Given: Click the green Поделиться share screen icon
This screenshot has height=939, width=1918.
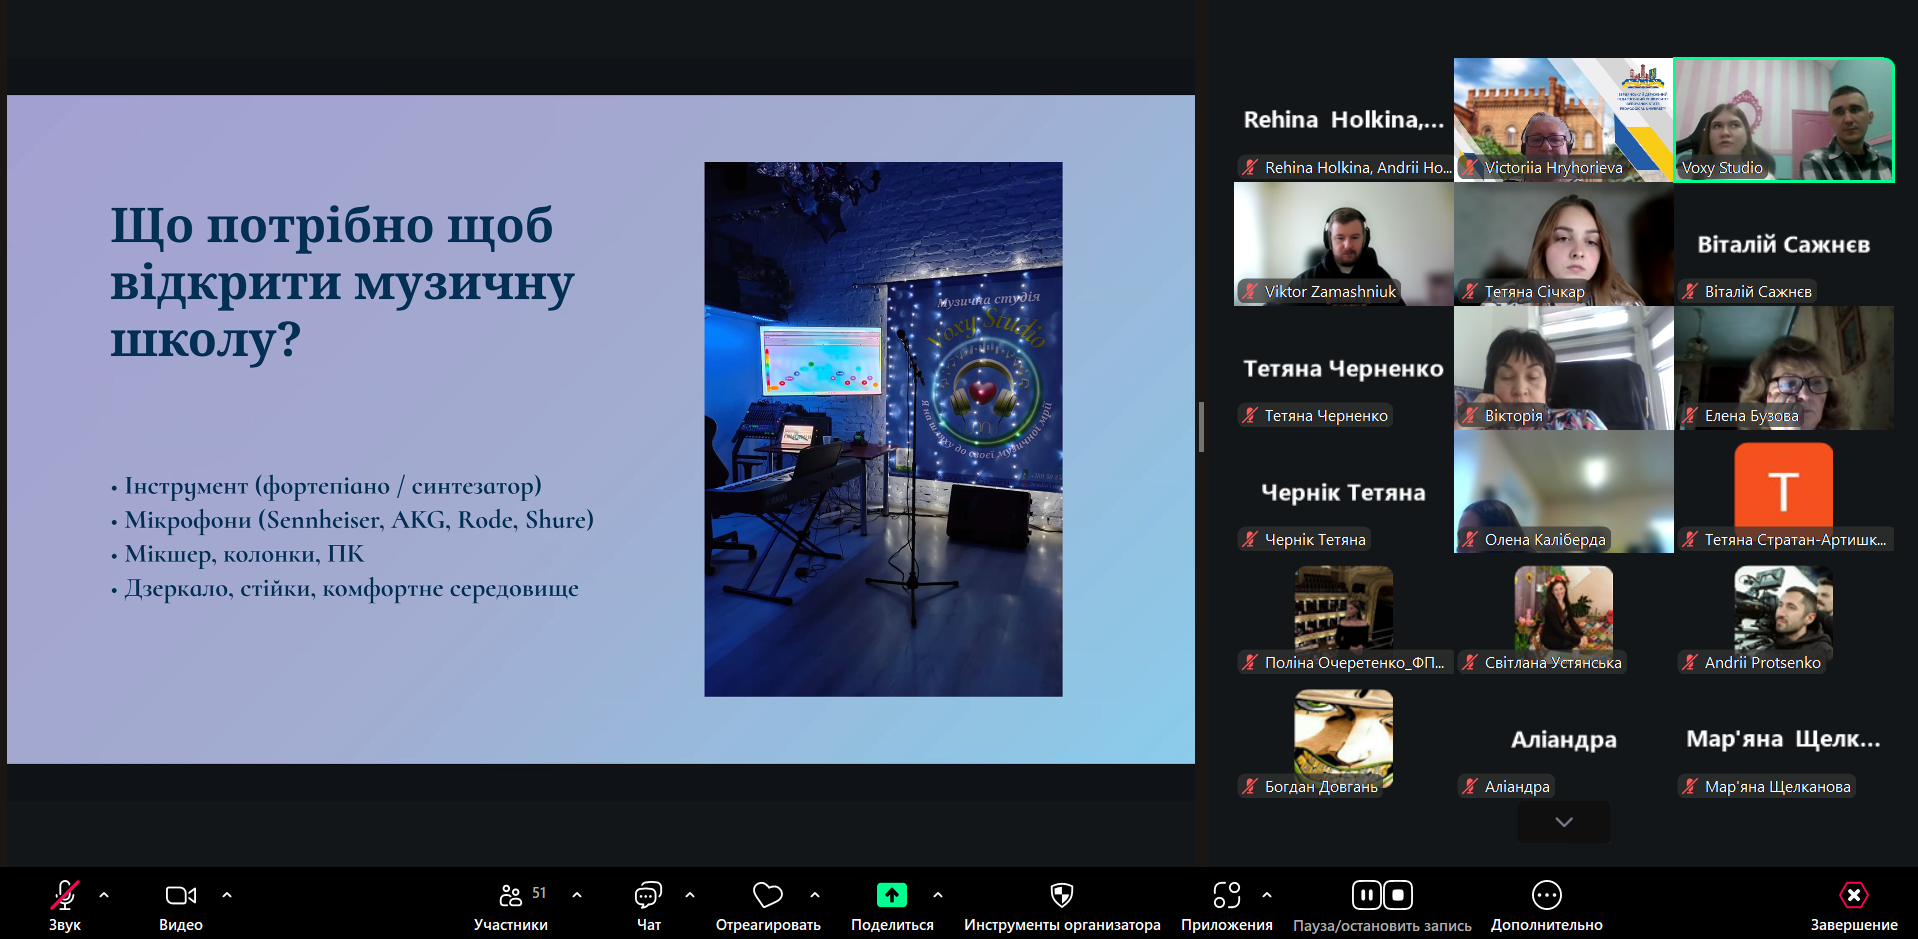Looking at the screenshot, I should point(891,896).
